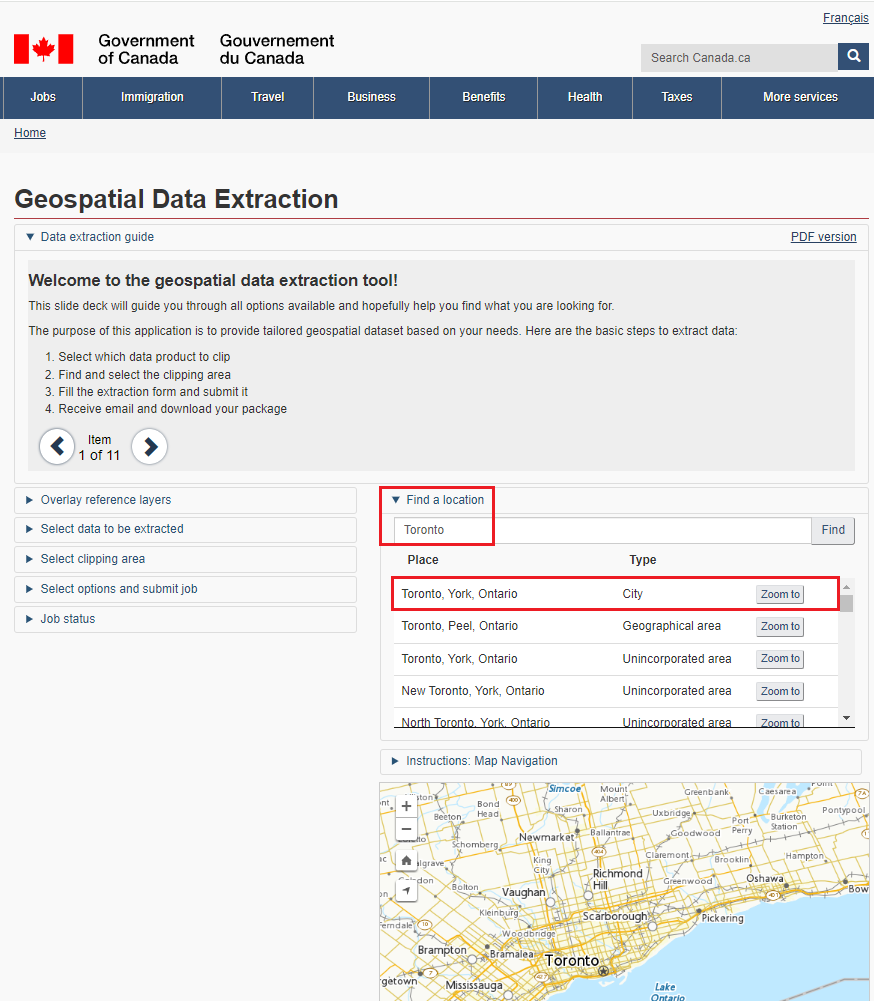Screen dimensions: 874x1001
Task: Zoom out on the map with minus
Action: pyautogui.click(x=407, y=829)
